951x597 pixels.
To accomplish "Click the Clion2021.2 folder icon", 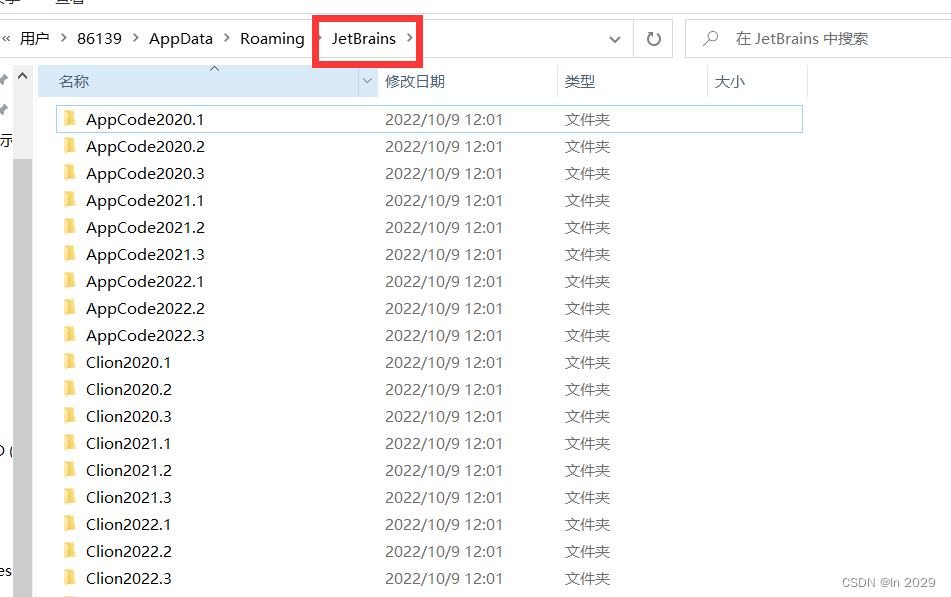I will pos(70,470).
